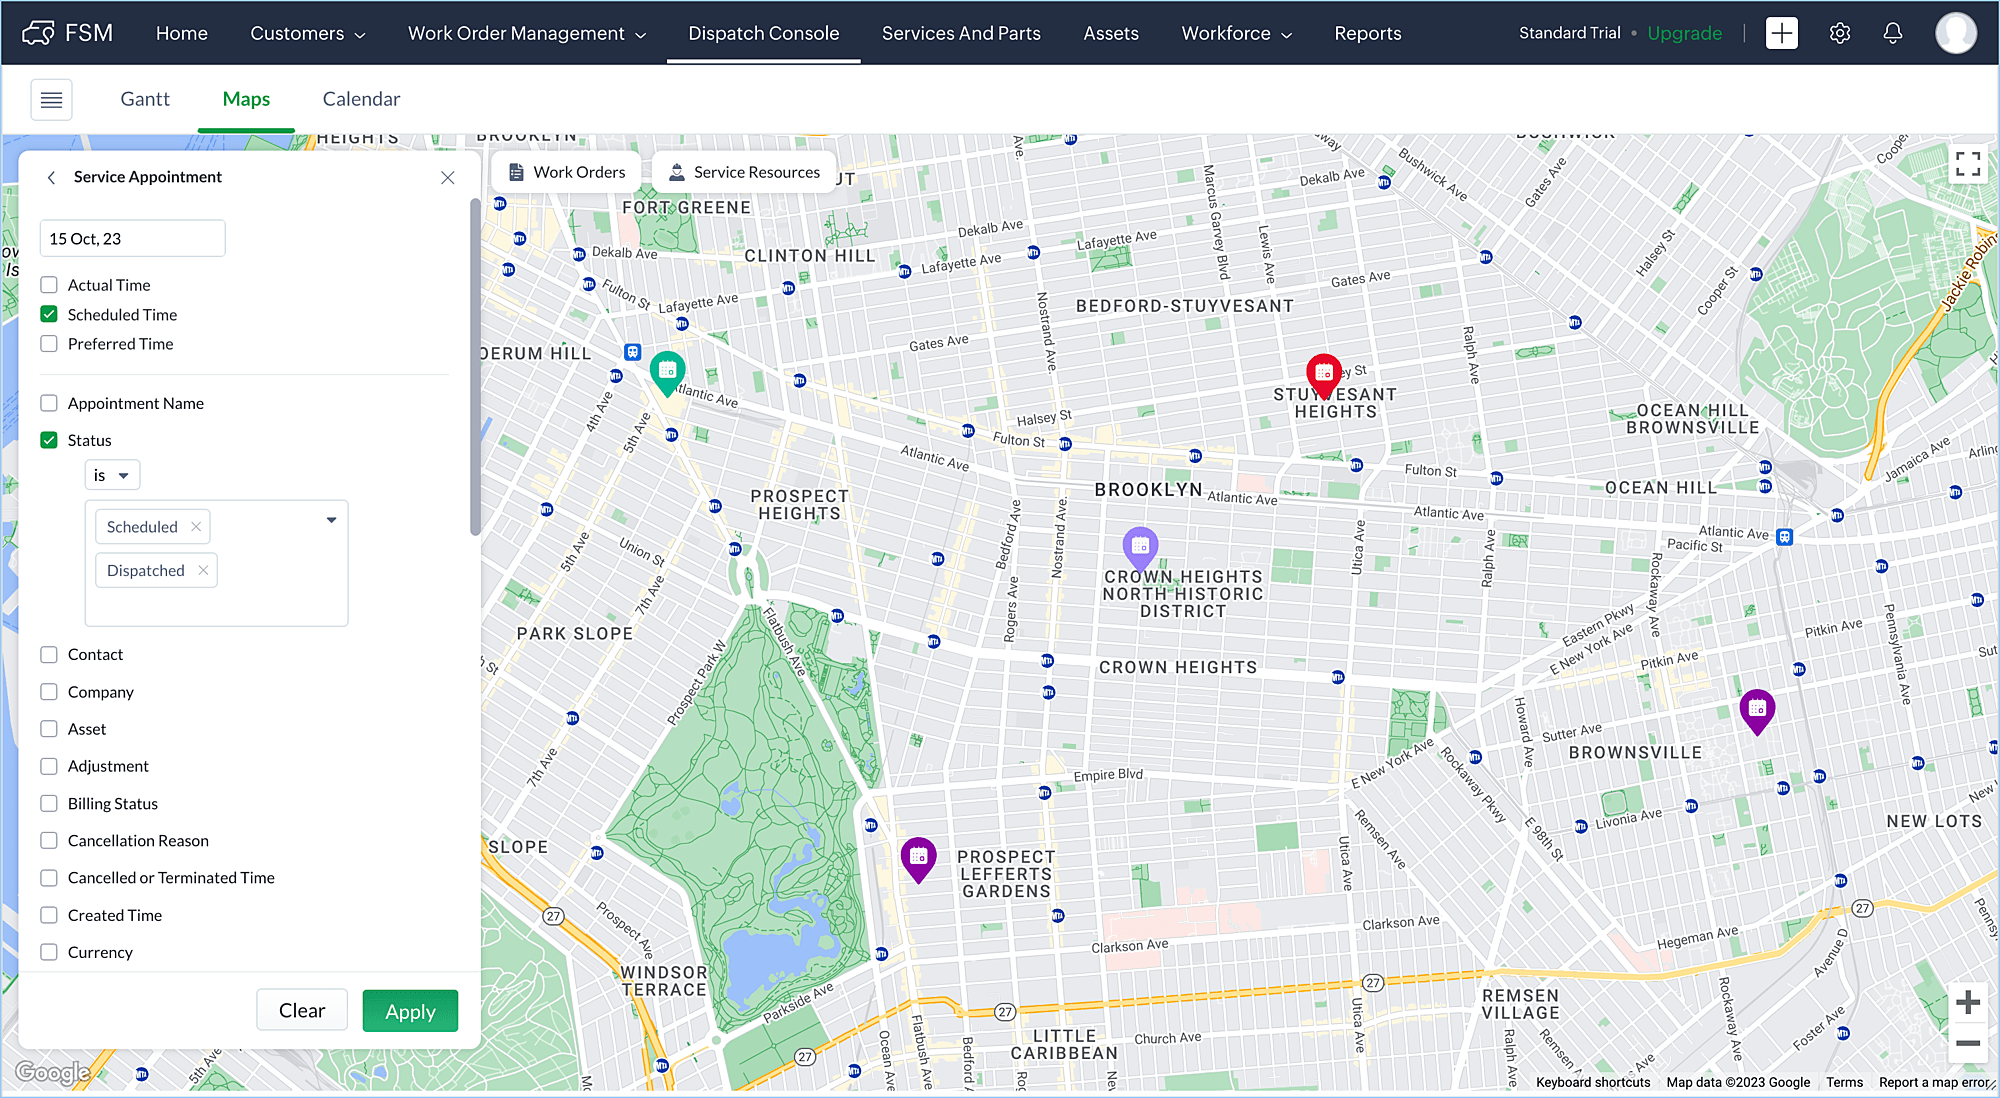Open the 'is' condition dropdown

(112, 475)
